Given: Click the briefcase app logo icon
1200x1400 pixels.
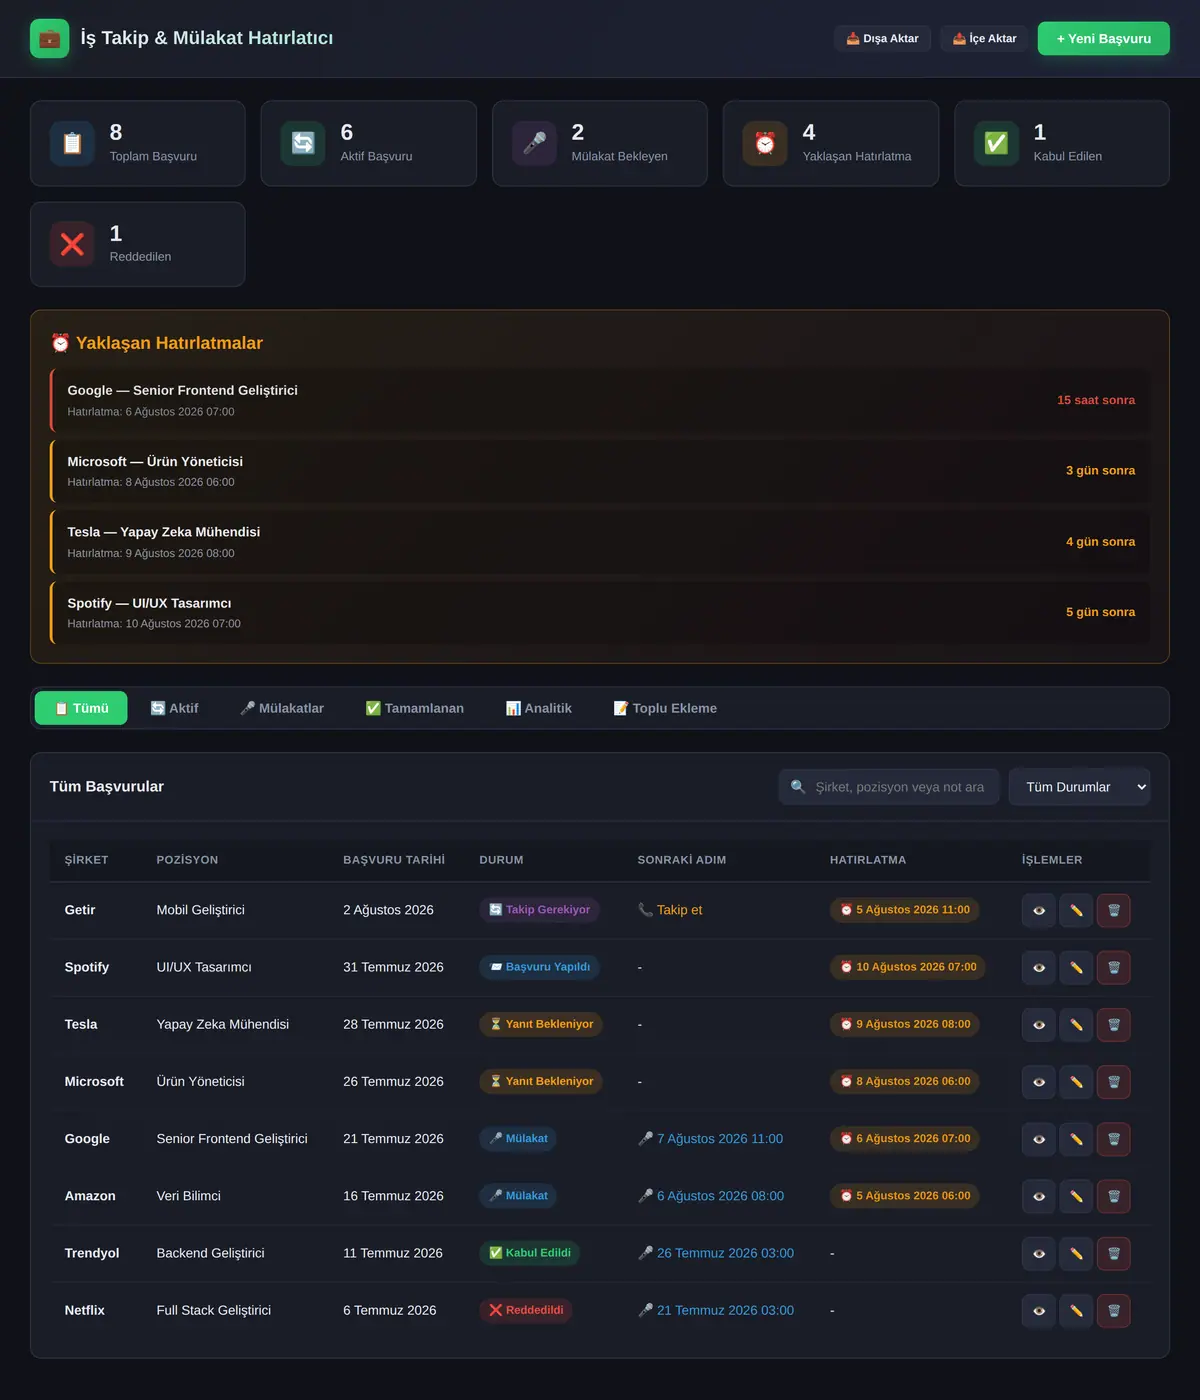Looking at the screenshot, I should coord(50,38).
